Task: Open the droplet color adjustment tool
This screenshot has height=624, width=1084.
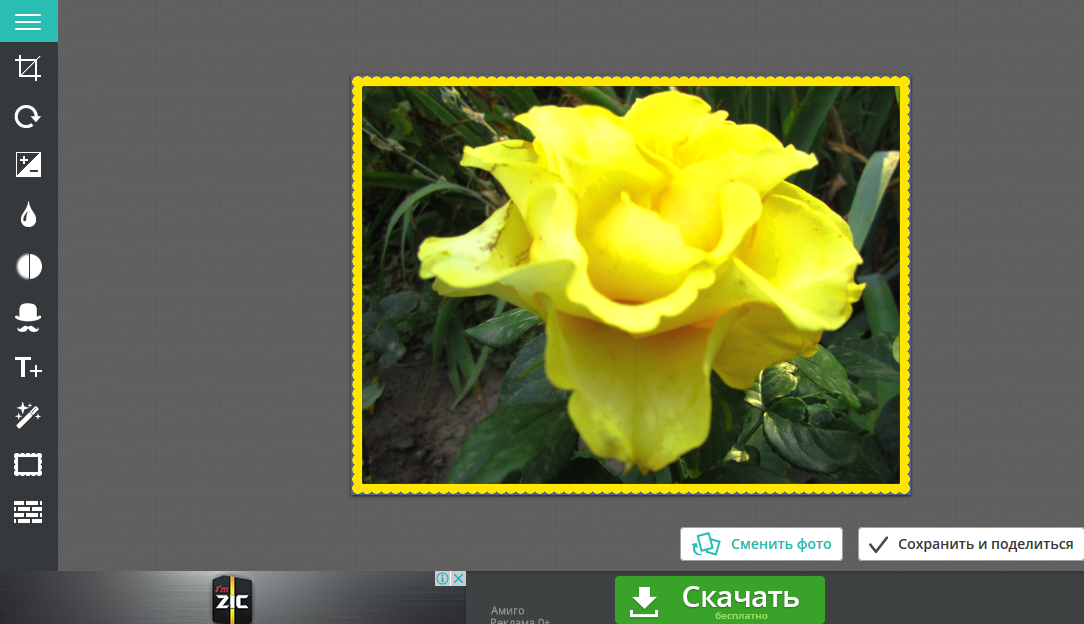Action: (x=28, y=215)
